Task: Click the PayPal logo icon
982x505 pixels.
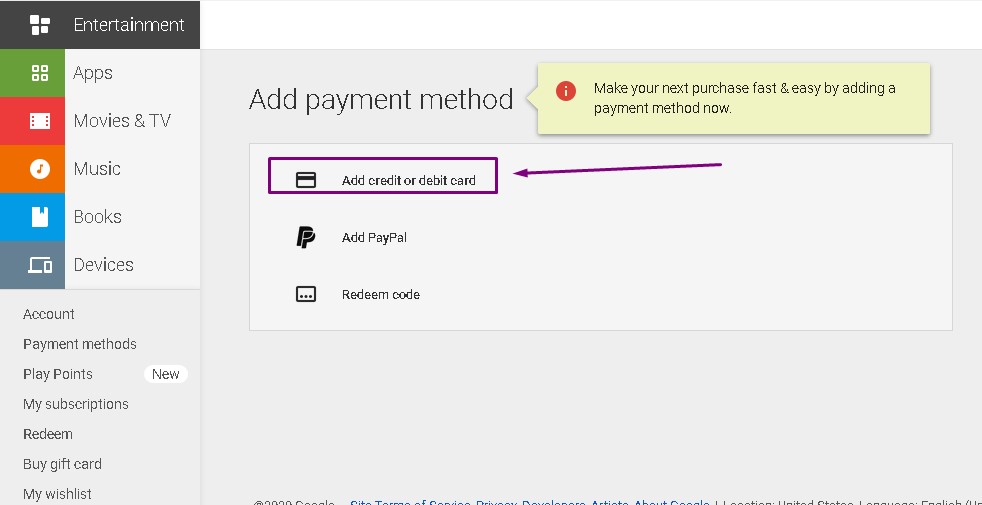Action: click(x=306, y=237)
